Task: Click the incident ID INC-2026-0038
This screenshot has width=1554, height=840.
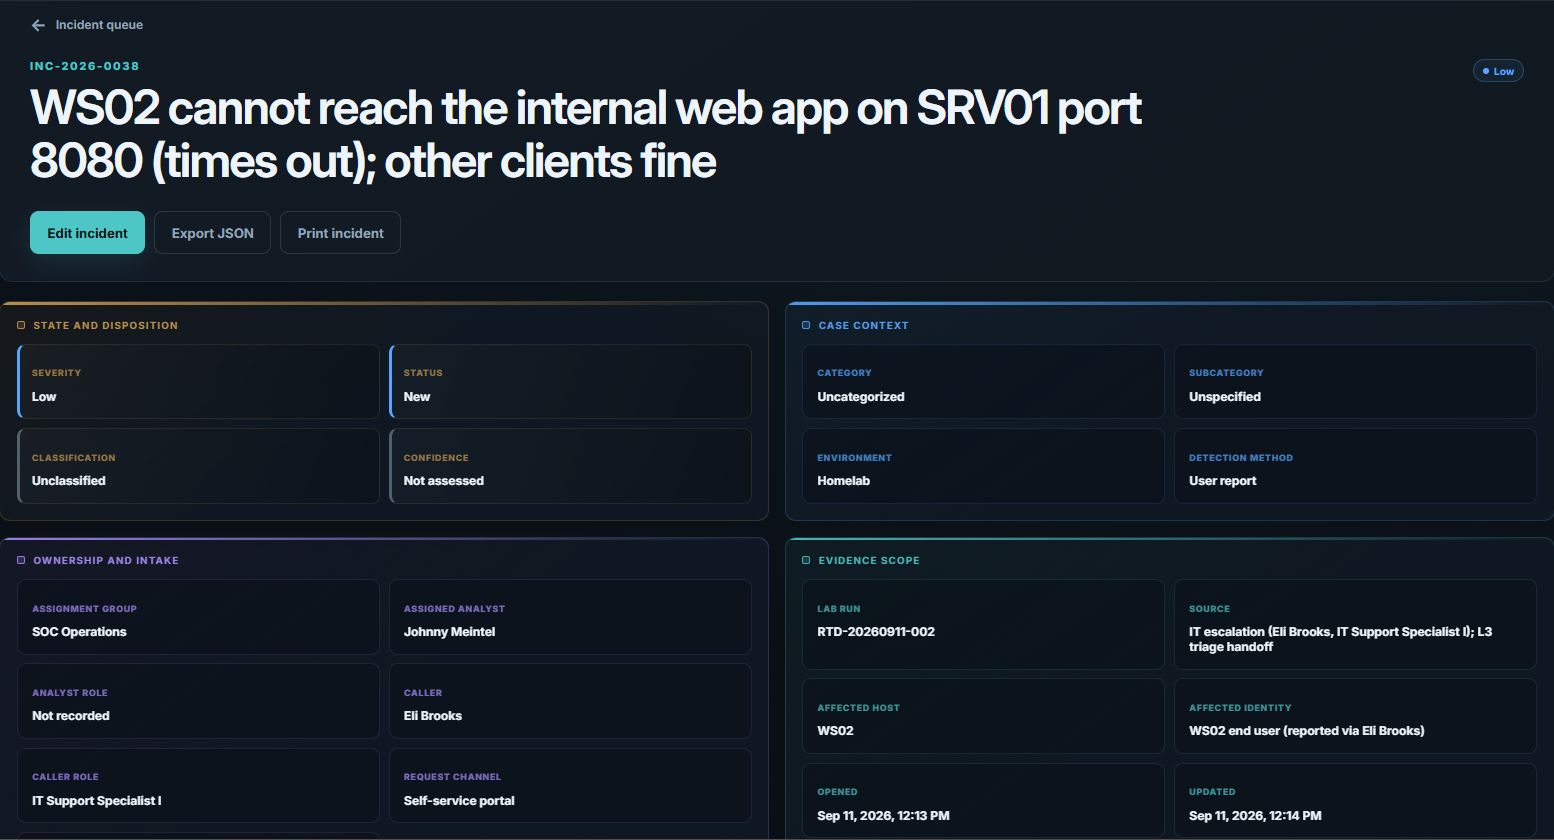Action: coord(85,66)
